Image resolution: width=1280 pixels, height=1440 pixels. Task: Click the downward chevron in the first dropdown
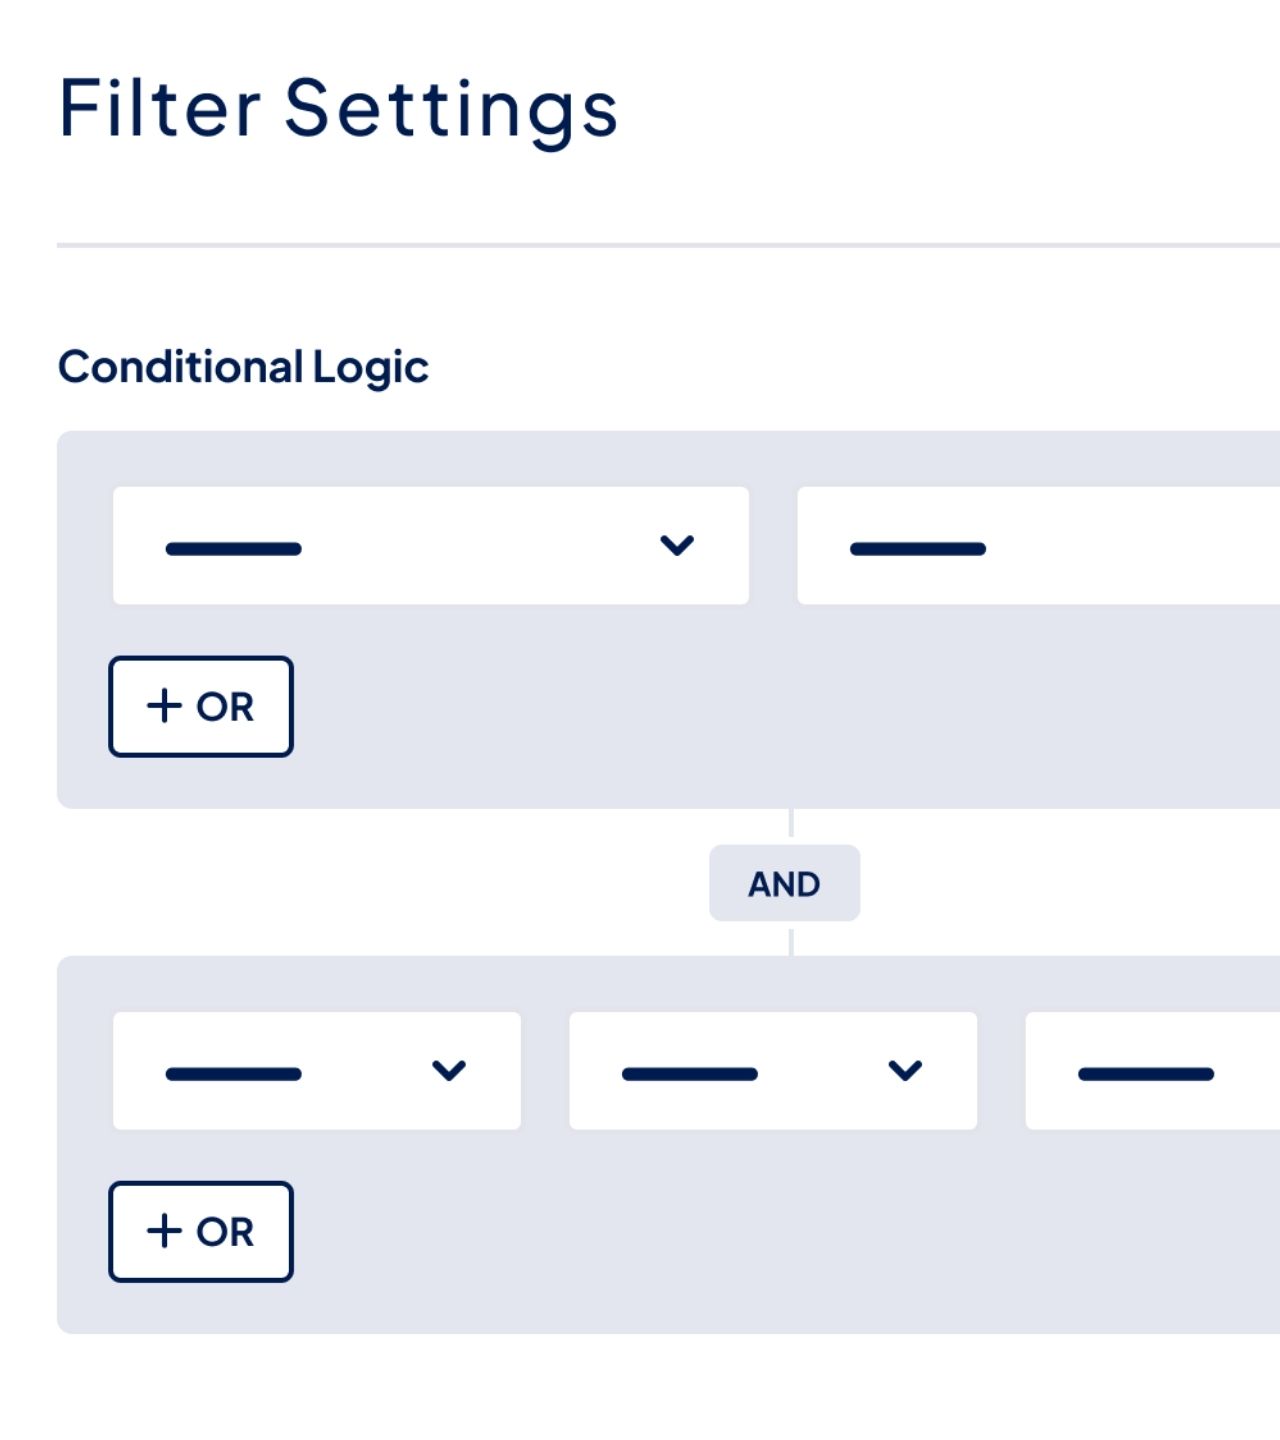679,545
